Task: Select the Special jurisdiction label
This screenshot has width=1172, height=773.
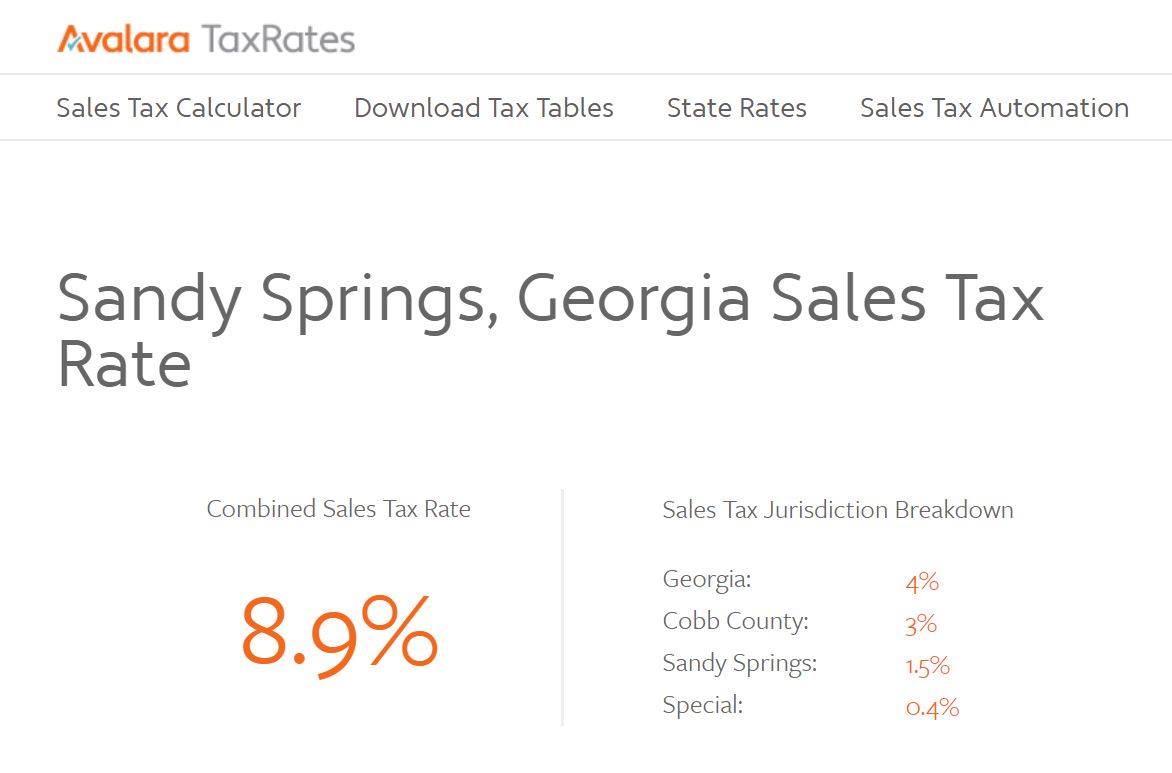Action: point(703,706)
